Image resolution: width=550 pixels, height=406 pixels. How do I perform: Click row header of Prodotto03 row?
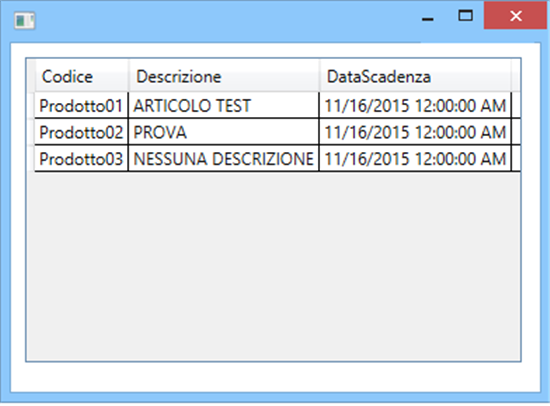click(31, 159)
